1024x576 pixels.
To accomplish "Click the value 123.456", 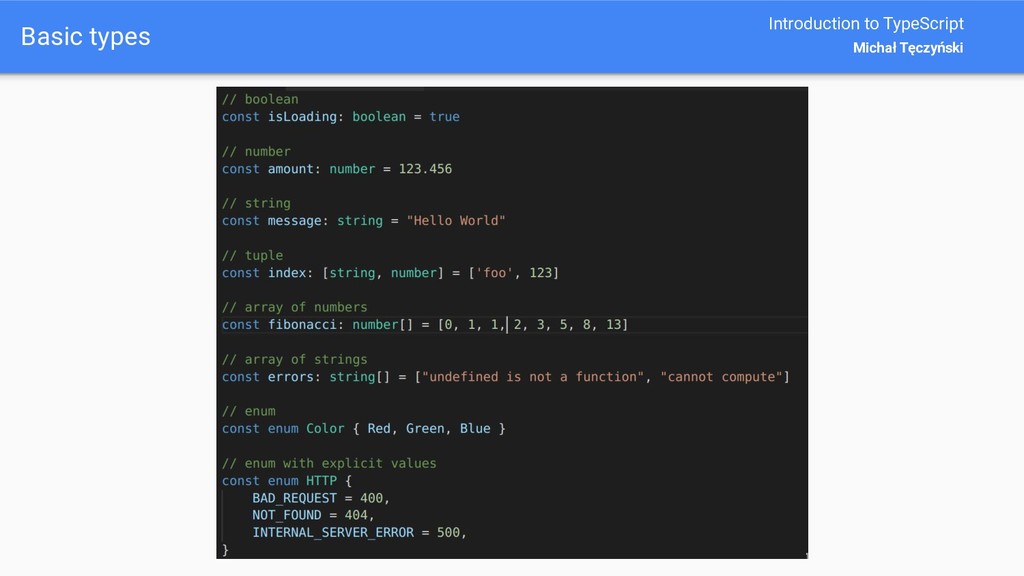I will point(425,169).
